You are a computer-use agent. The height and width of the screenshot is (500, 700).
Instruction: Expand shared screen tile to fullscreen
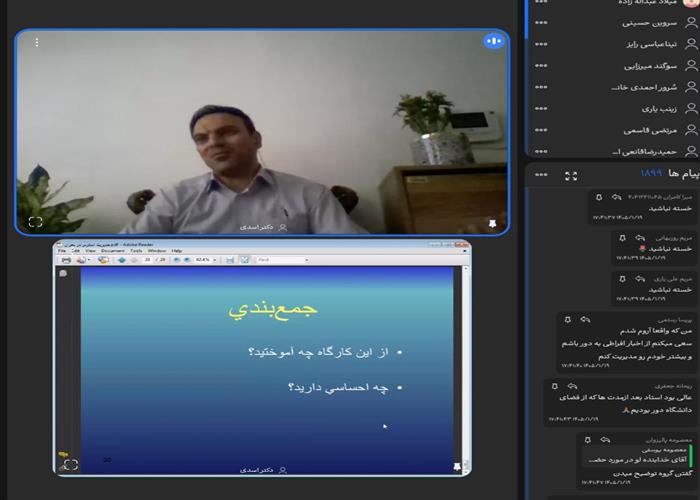(x=71, y=465)
